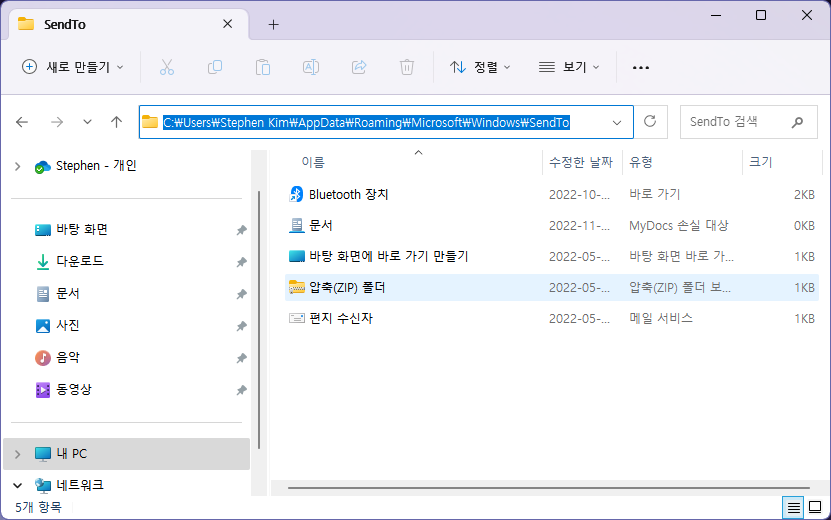Click the Delete trash can icon
Screen dimensions: 831x520
(406, 67)
